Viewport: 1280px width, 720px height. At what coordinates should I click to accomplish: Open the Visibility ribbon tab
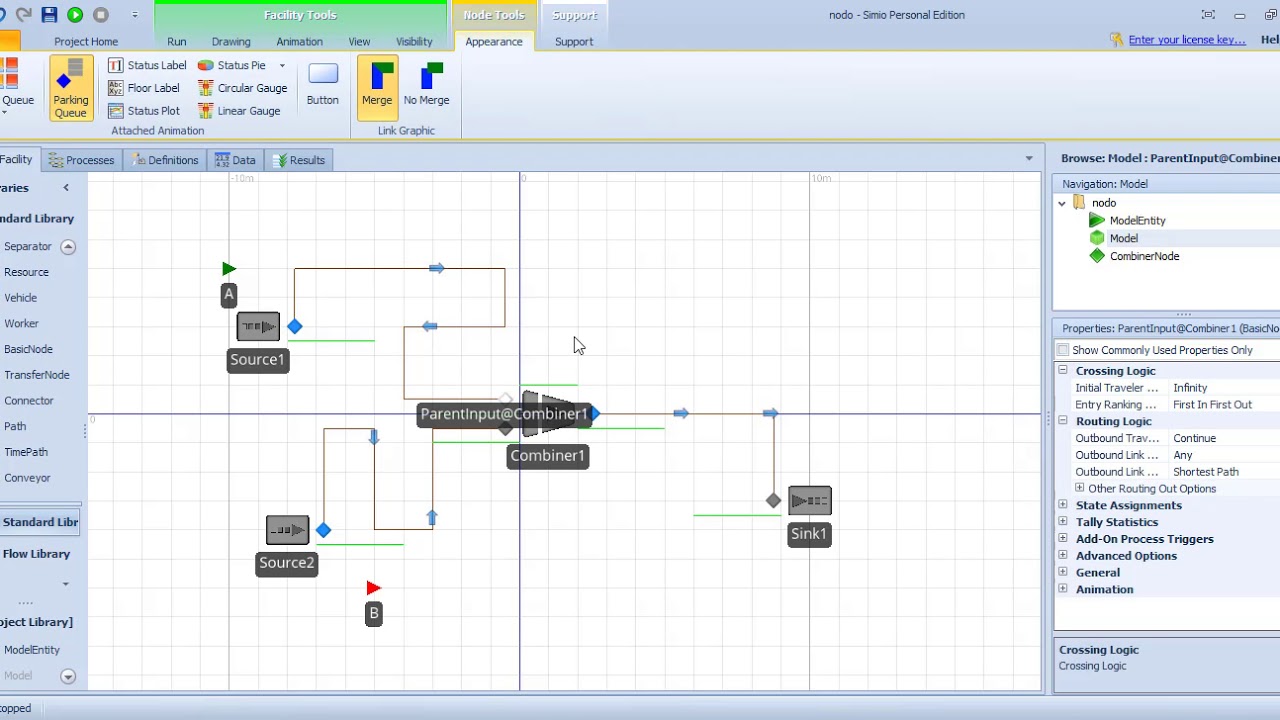pyautogui.click(x=414, y=41)
